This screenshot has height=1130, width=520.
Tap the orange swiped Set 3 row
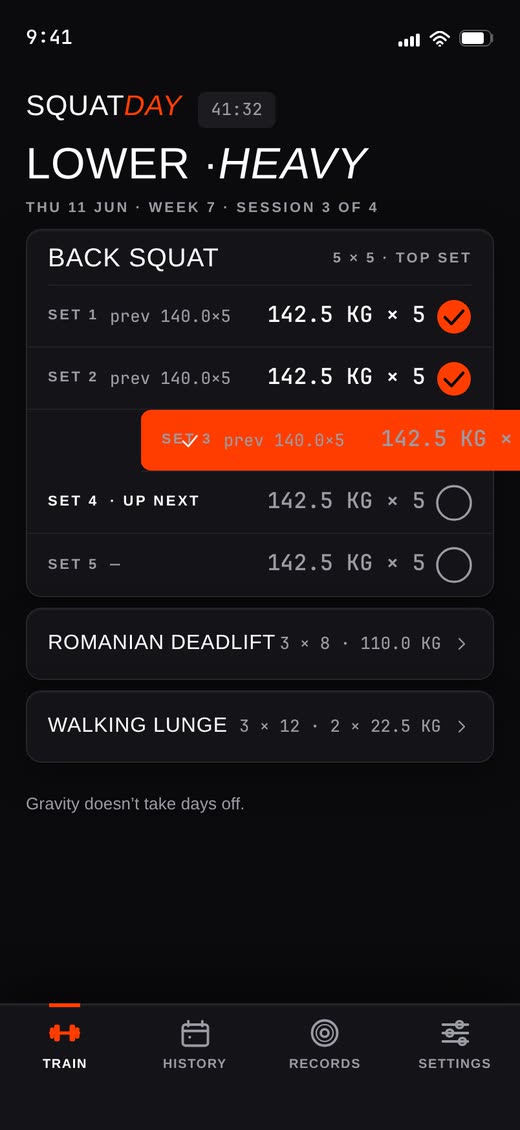click(331, 440)
